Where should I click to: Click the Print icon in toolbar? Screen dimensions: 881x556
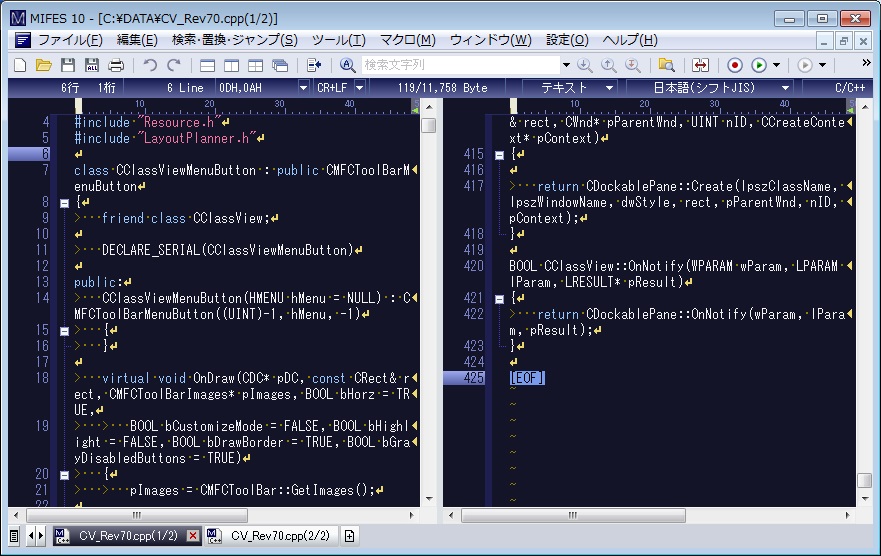click(x=116, y=65)
